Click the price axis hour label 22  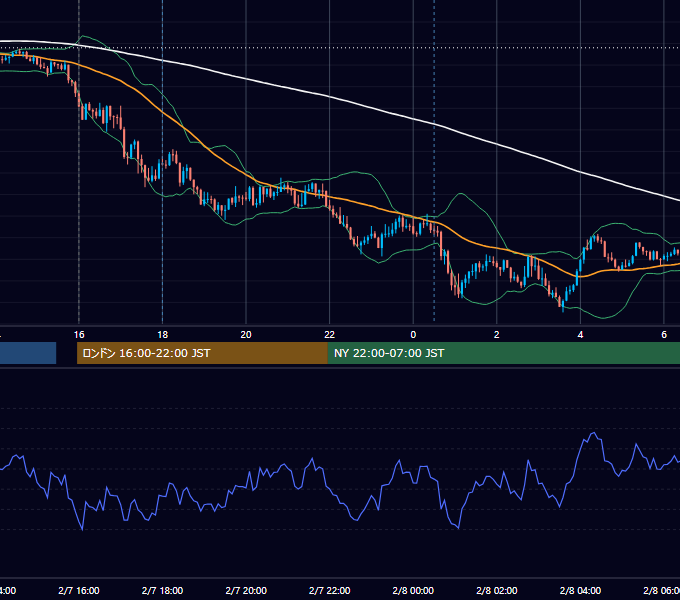coord(330,335)
